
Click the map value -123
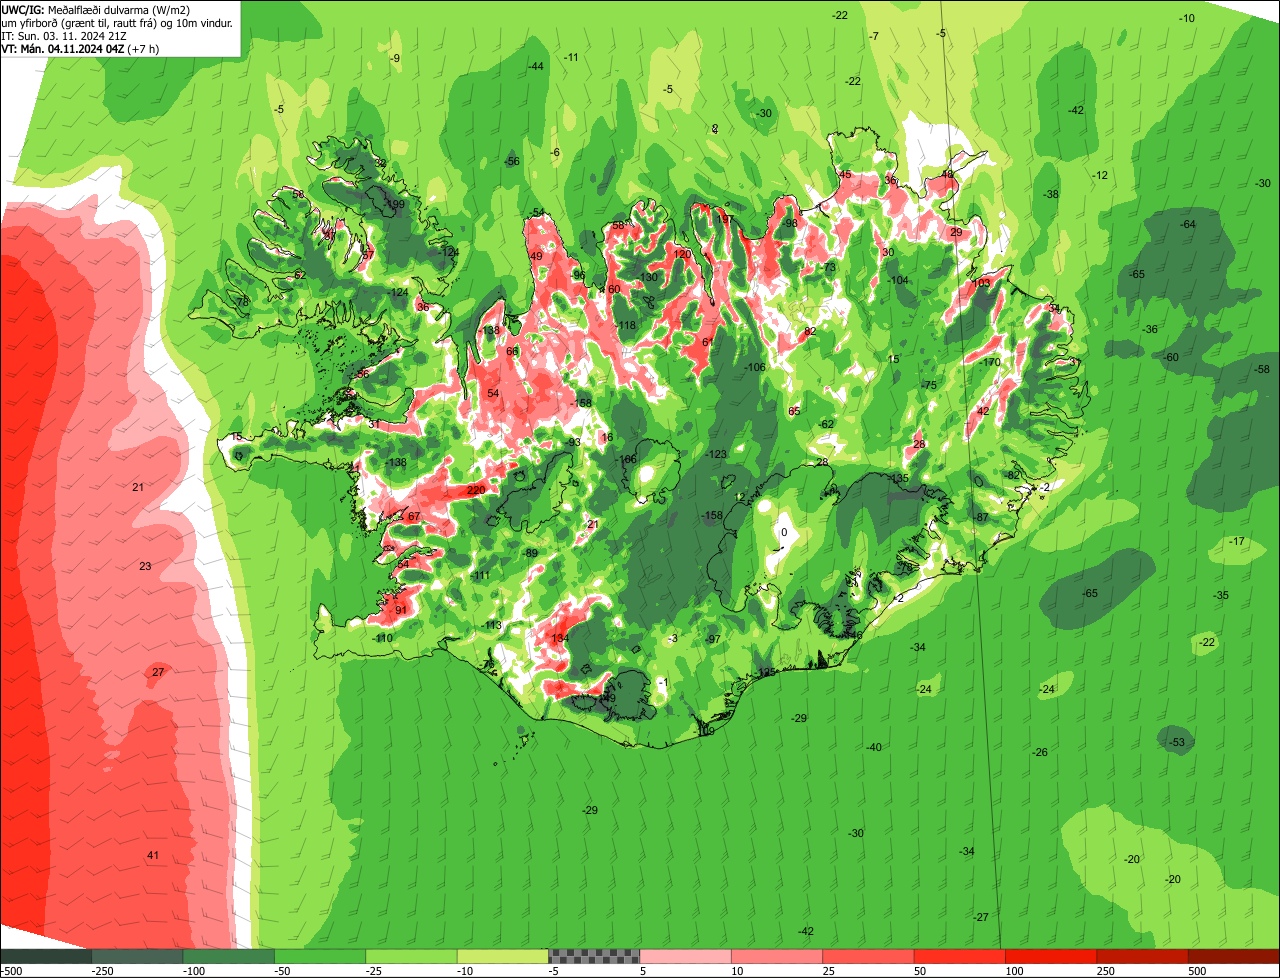716,454
